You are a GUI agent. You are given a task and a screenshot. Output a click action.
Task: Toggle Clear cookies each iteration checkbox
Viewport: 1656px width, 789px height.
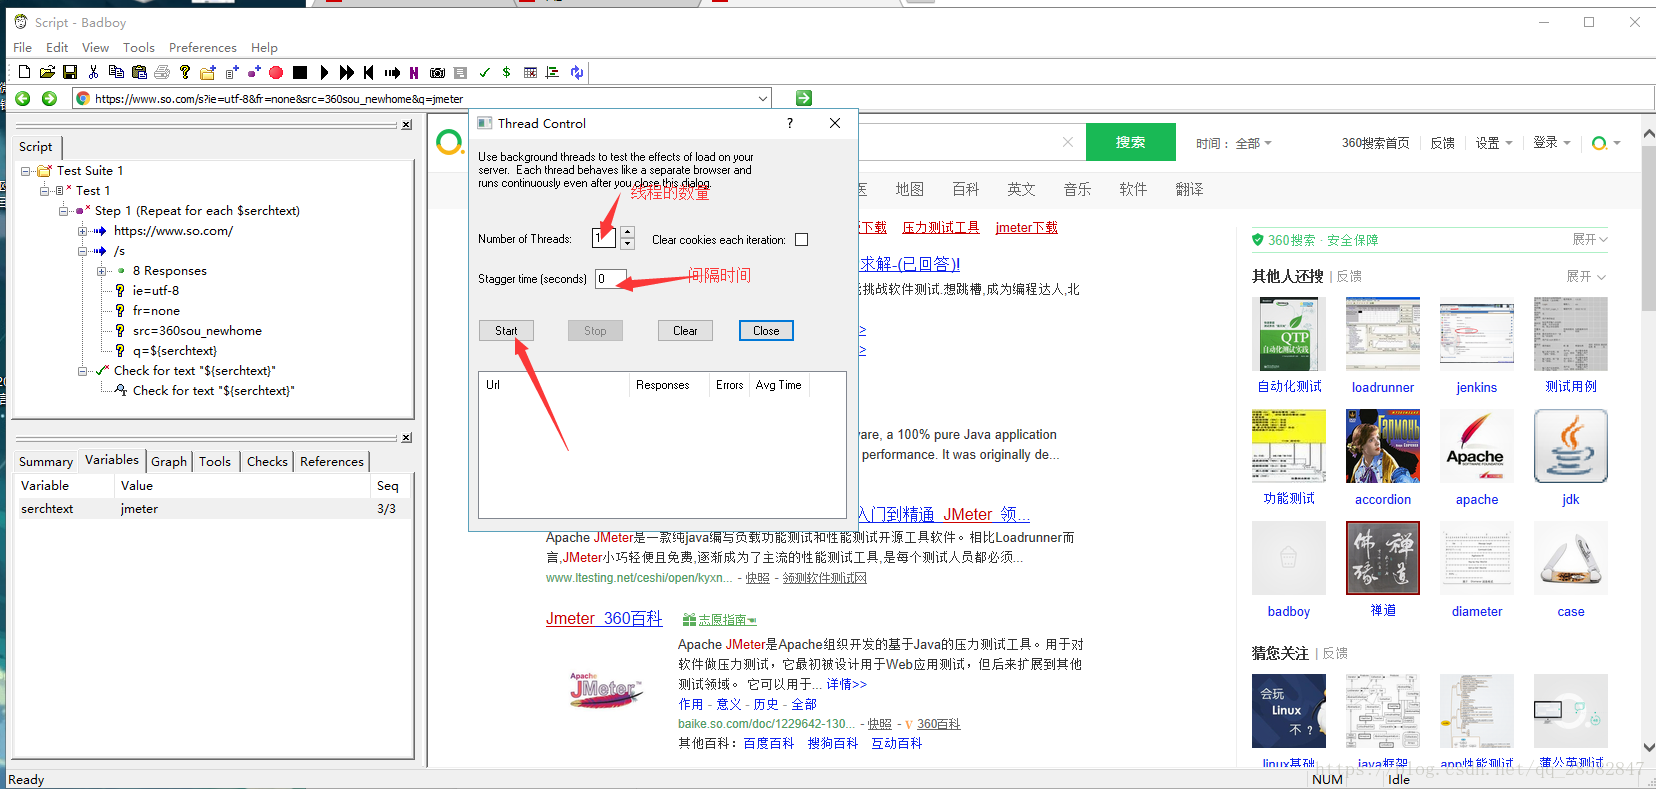click(801, 240)
